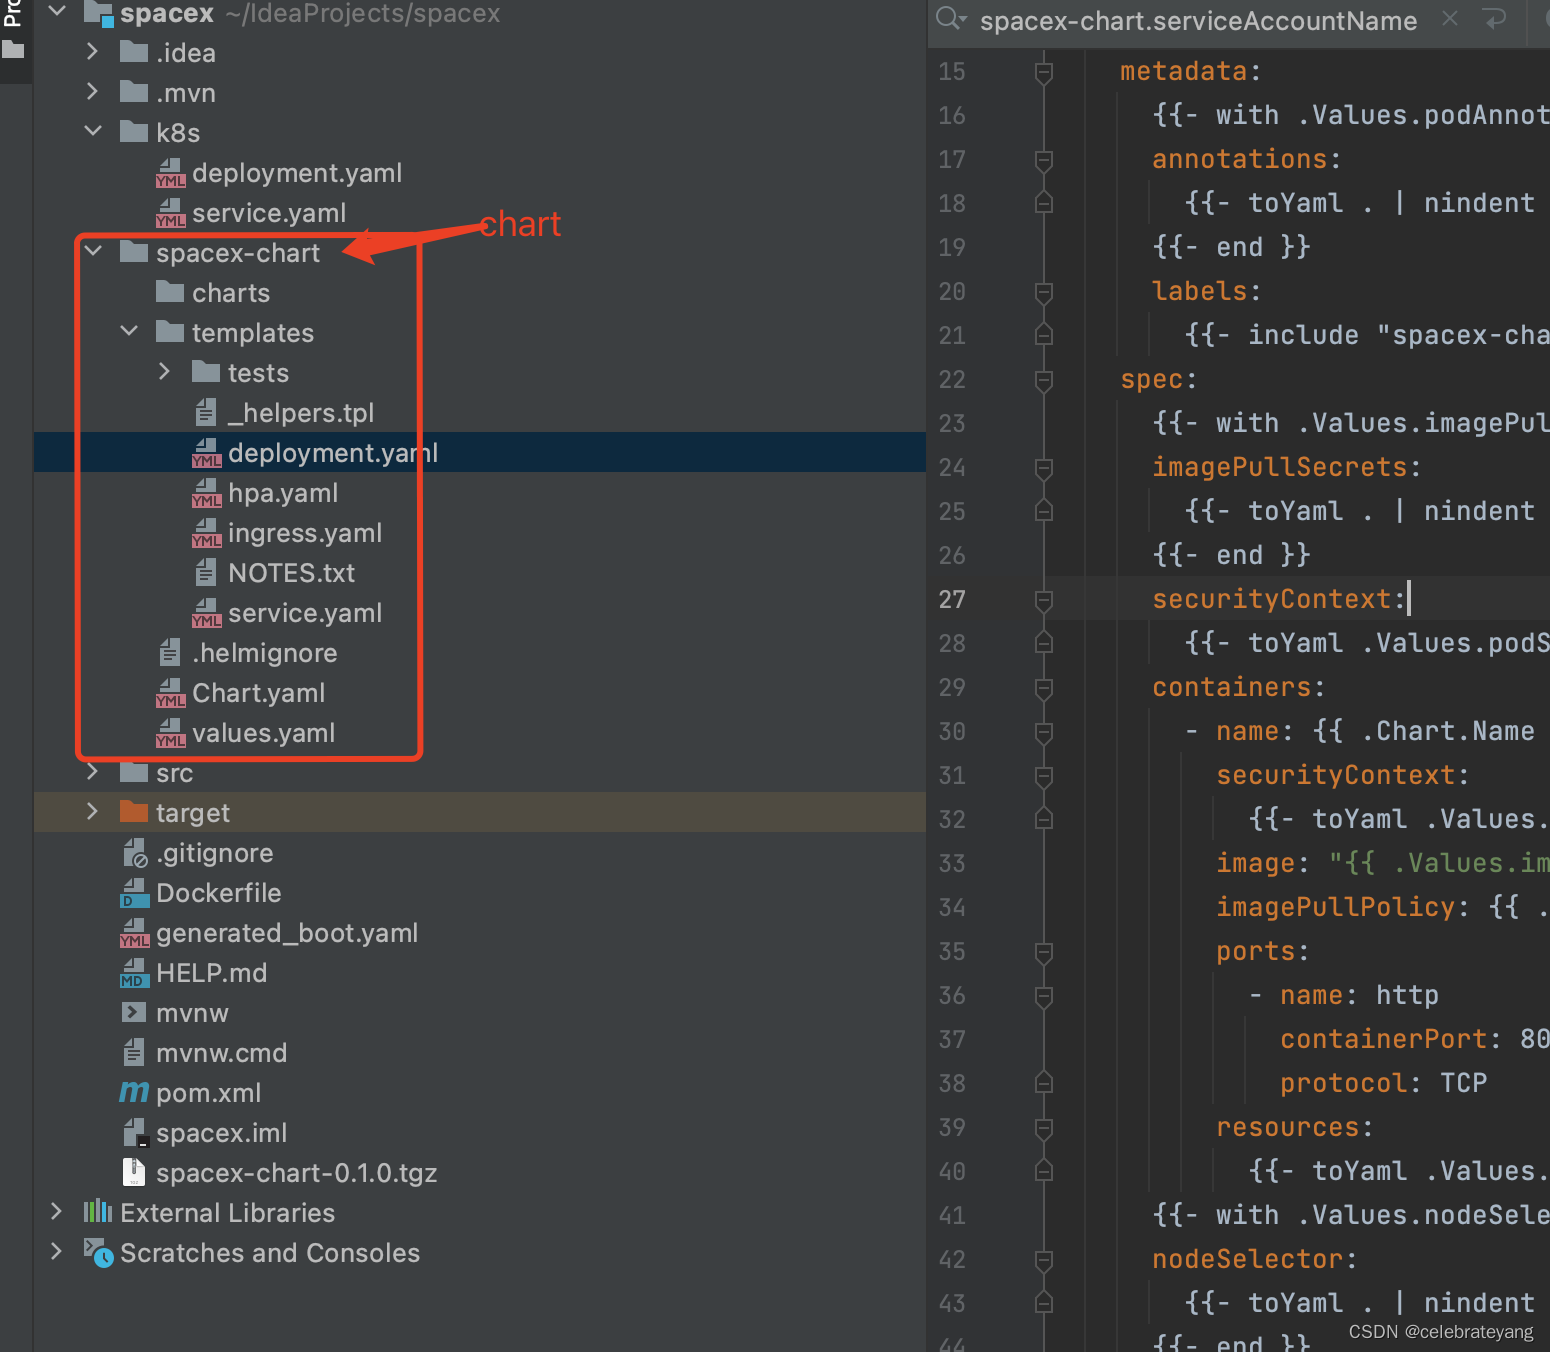Expand the src folder chevron
The image size is (1550, 1352).
(93, 771)
